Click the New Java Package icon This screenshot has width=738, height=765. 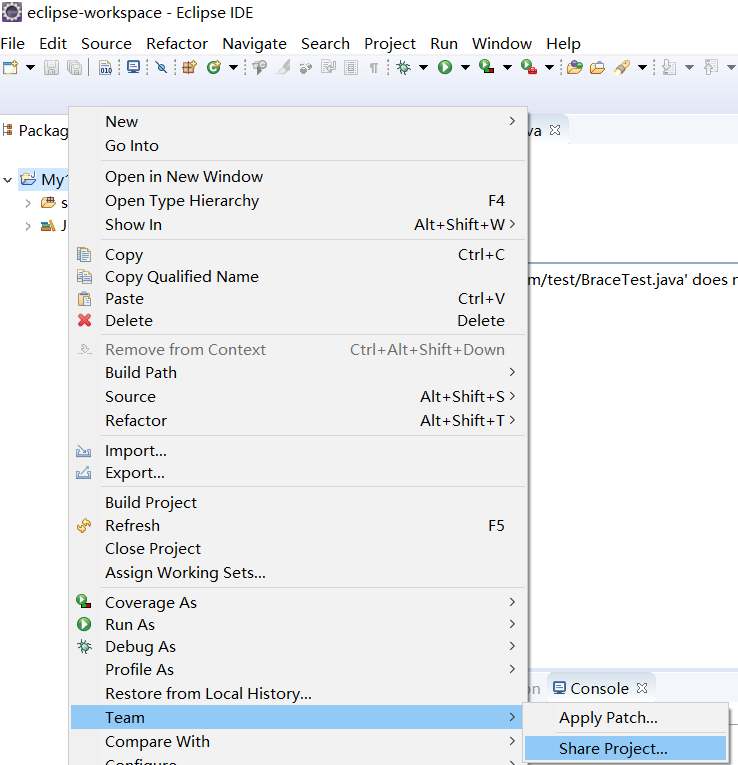(189, 67)
